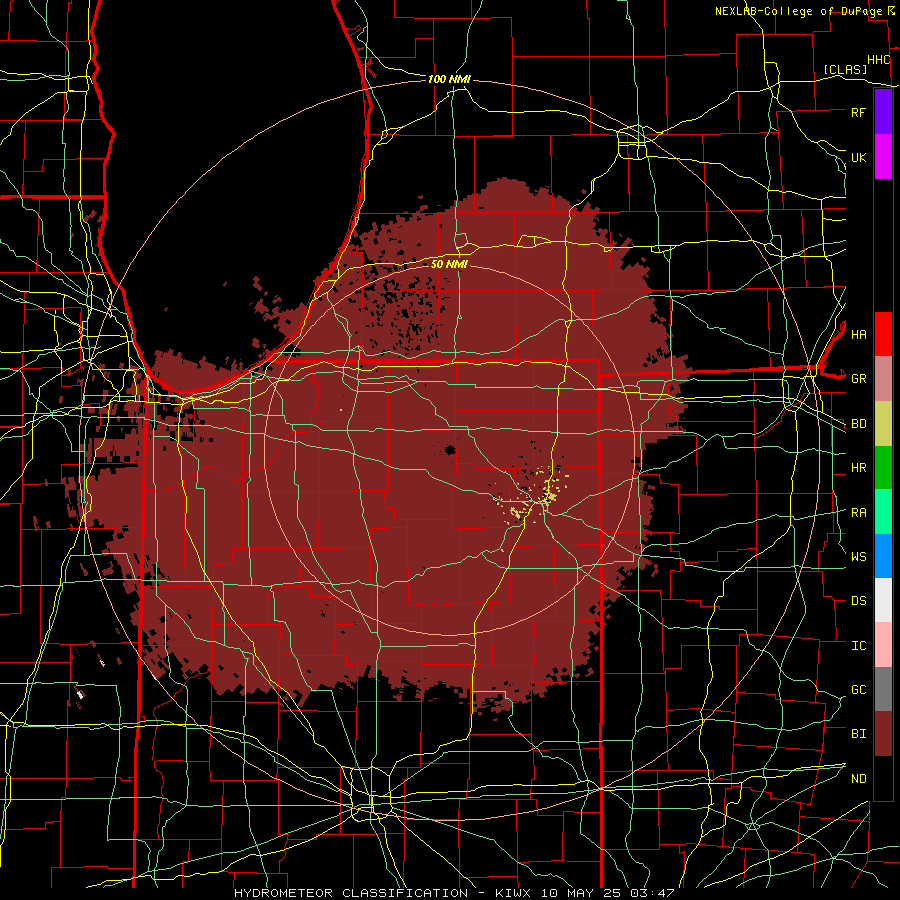Click the UK magenta legend swatch
Screen dimensions: 900x900
point(883,157)
